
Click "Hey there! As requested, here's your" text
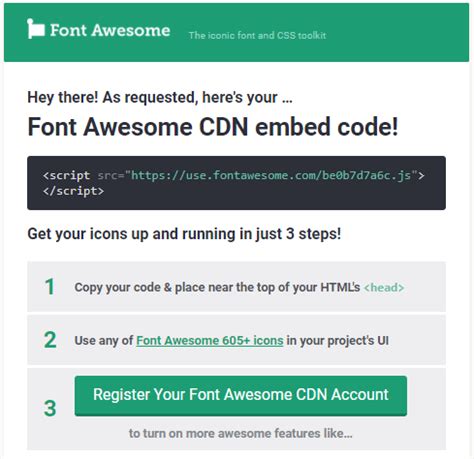[160, 98]
